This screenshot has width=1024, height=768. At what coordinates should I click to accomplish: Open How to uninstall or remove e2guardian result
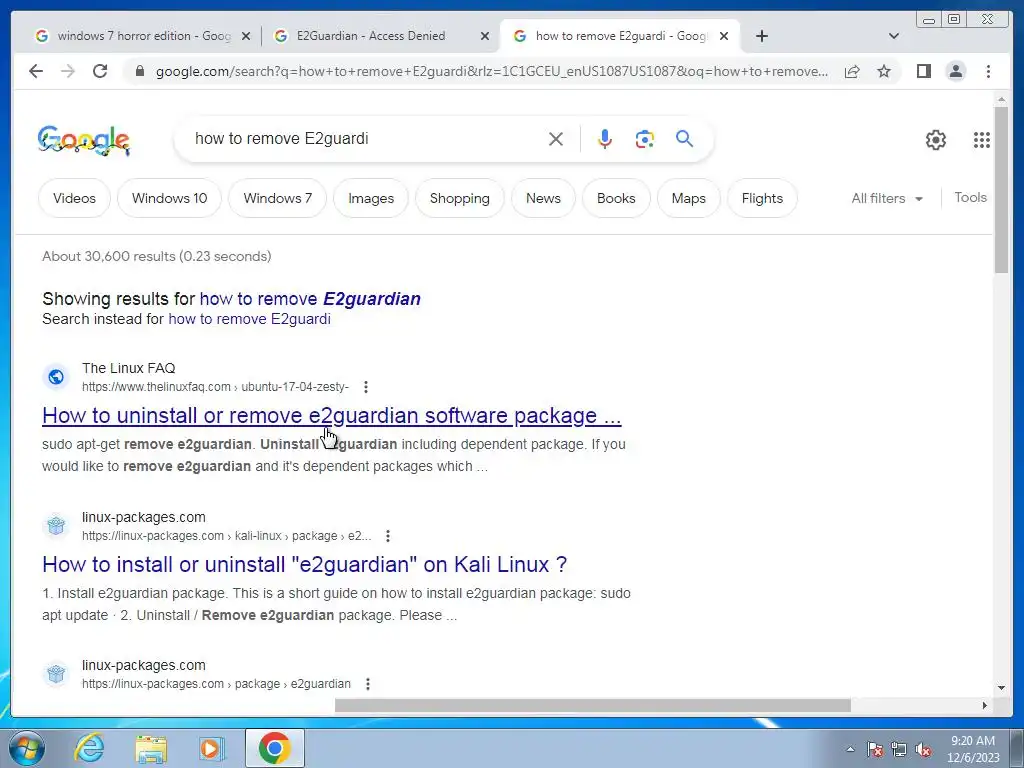click(332, 415)
